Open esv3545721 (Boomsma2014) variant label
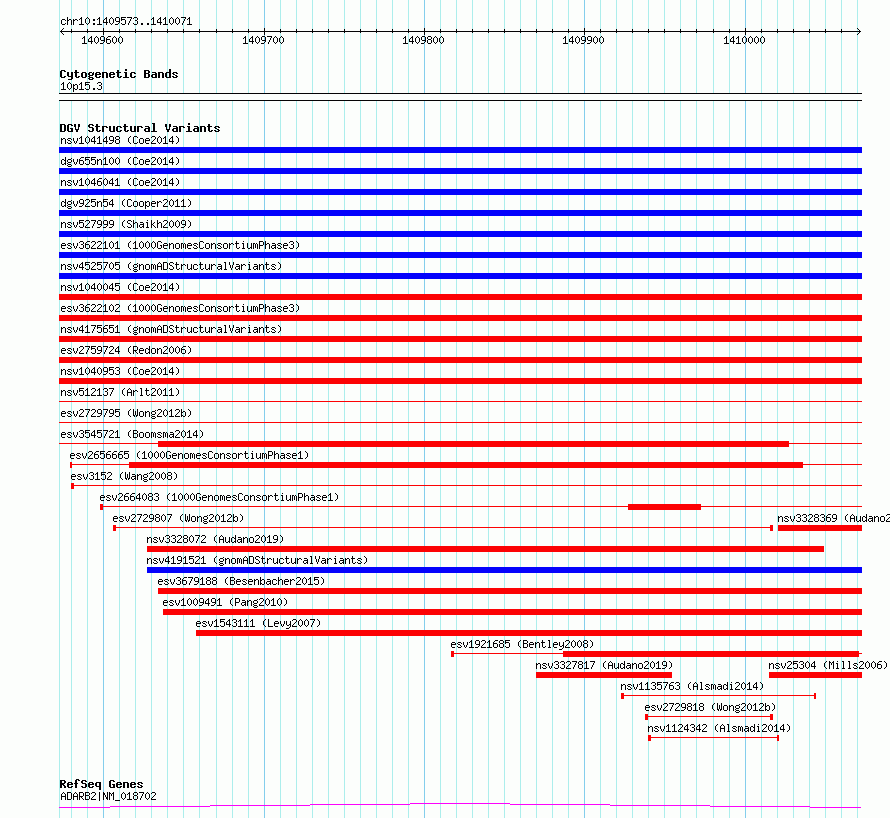This screenshot has width=890, height=818. click(x=132, y=434)
